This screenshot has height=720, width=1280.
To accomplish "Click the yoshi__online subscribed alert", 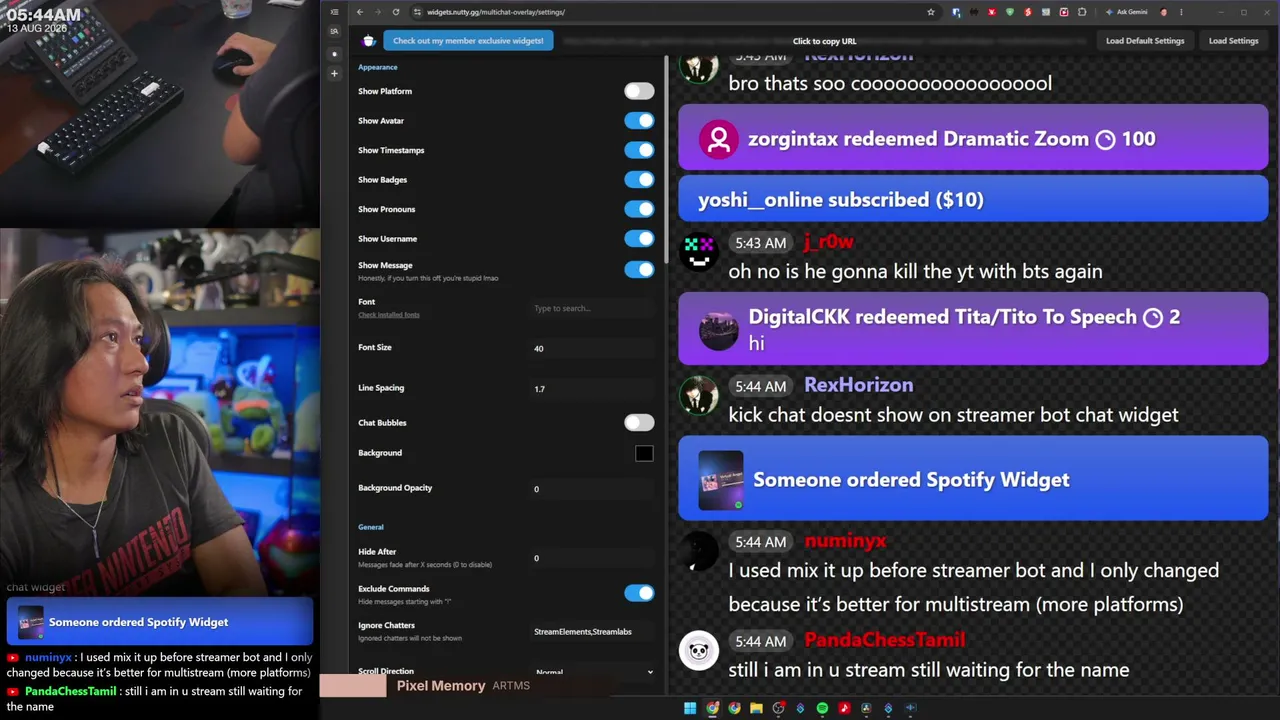I will tap(973, 200).
